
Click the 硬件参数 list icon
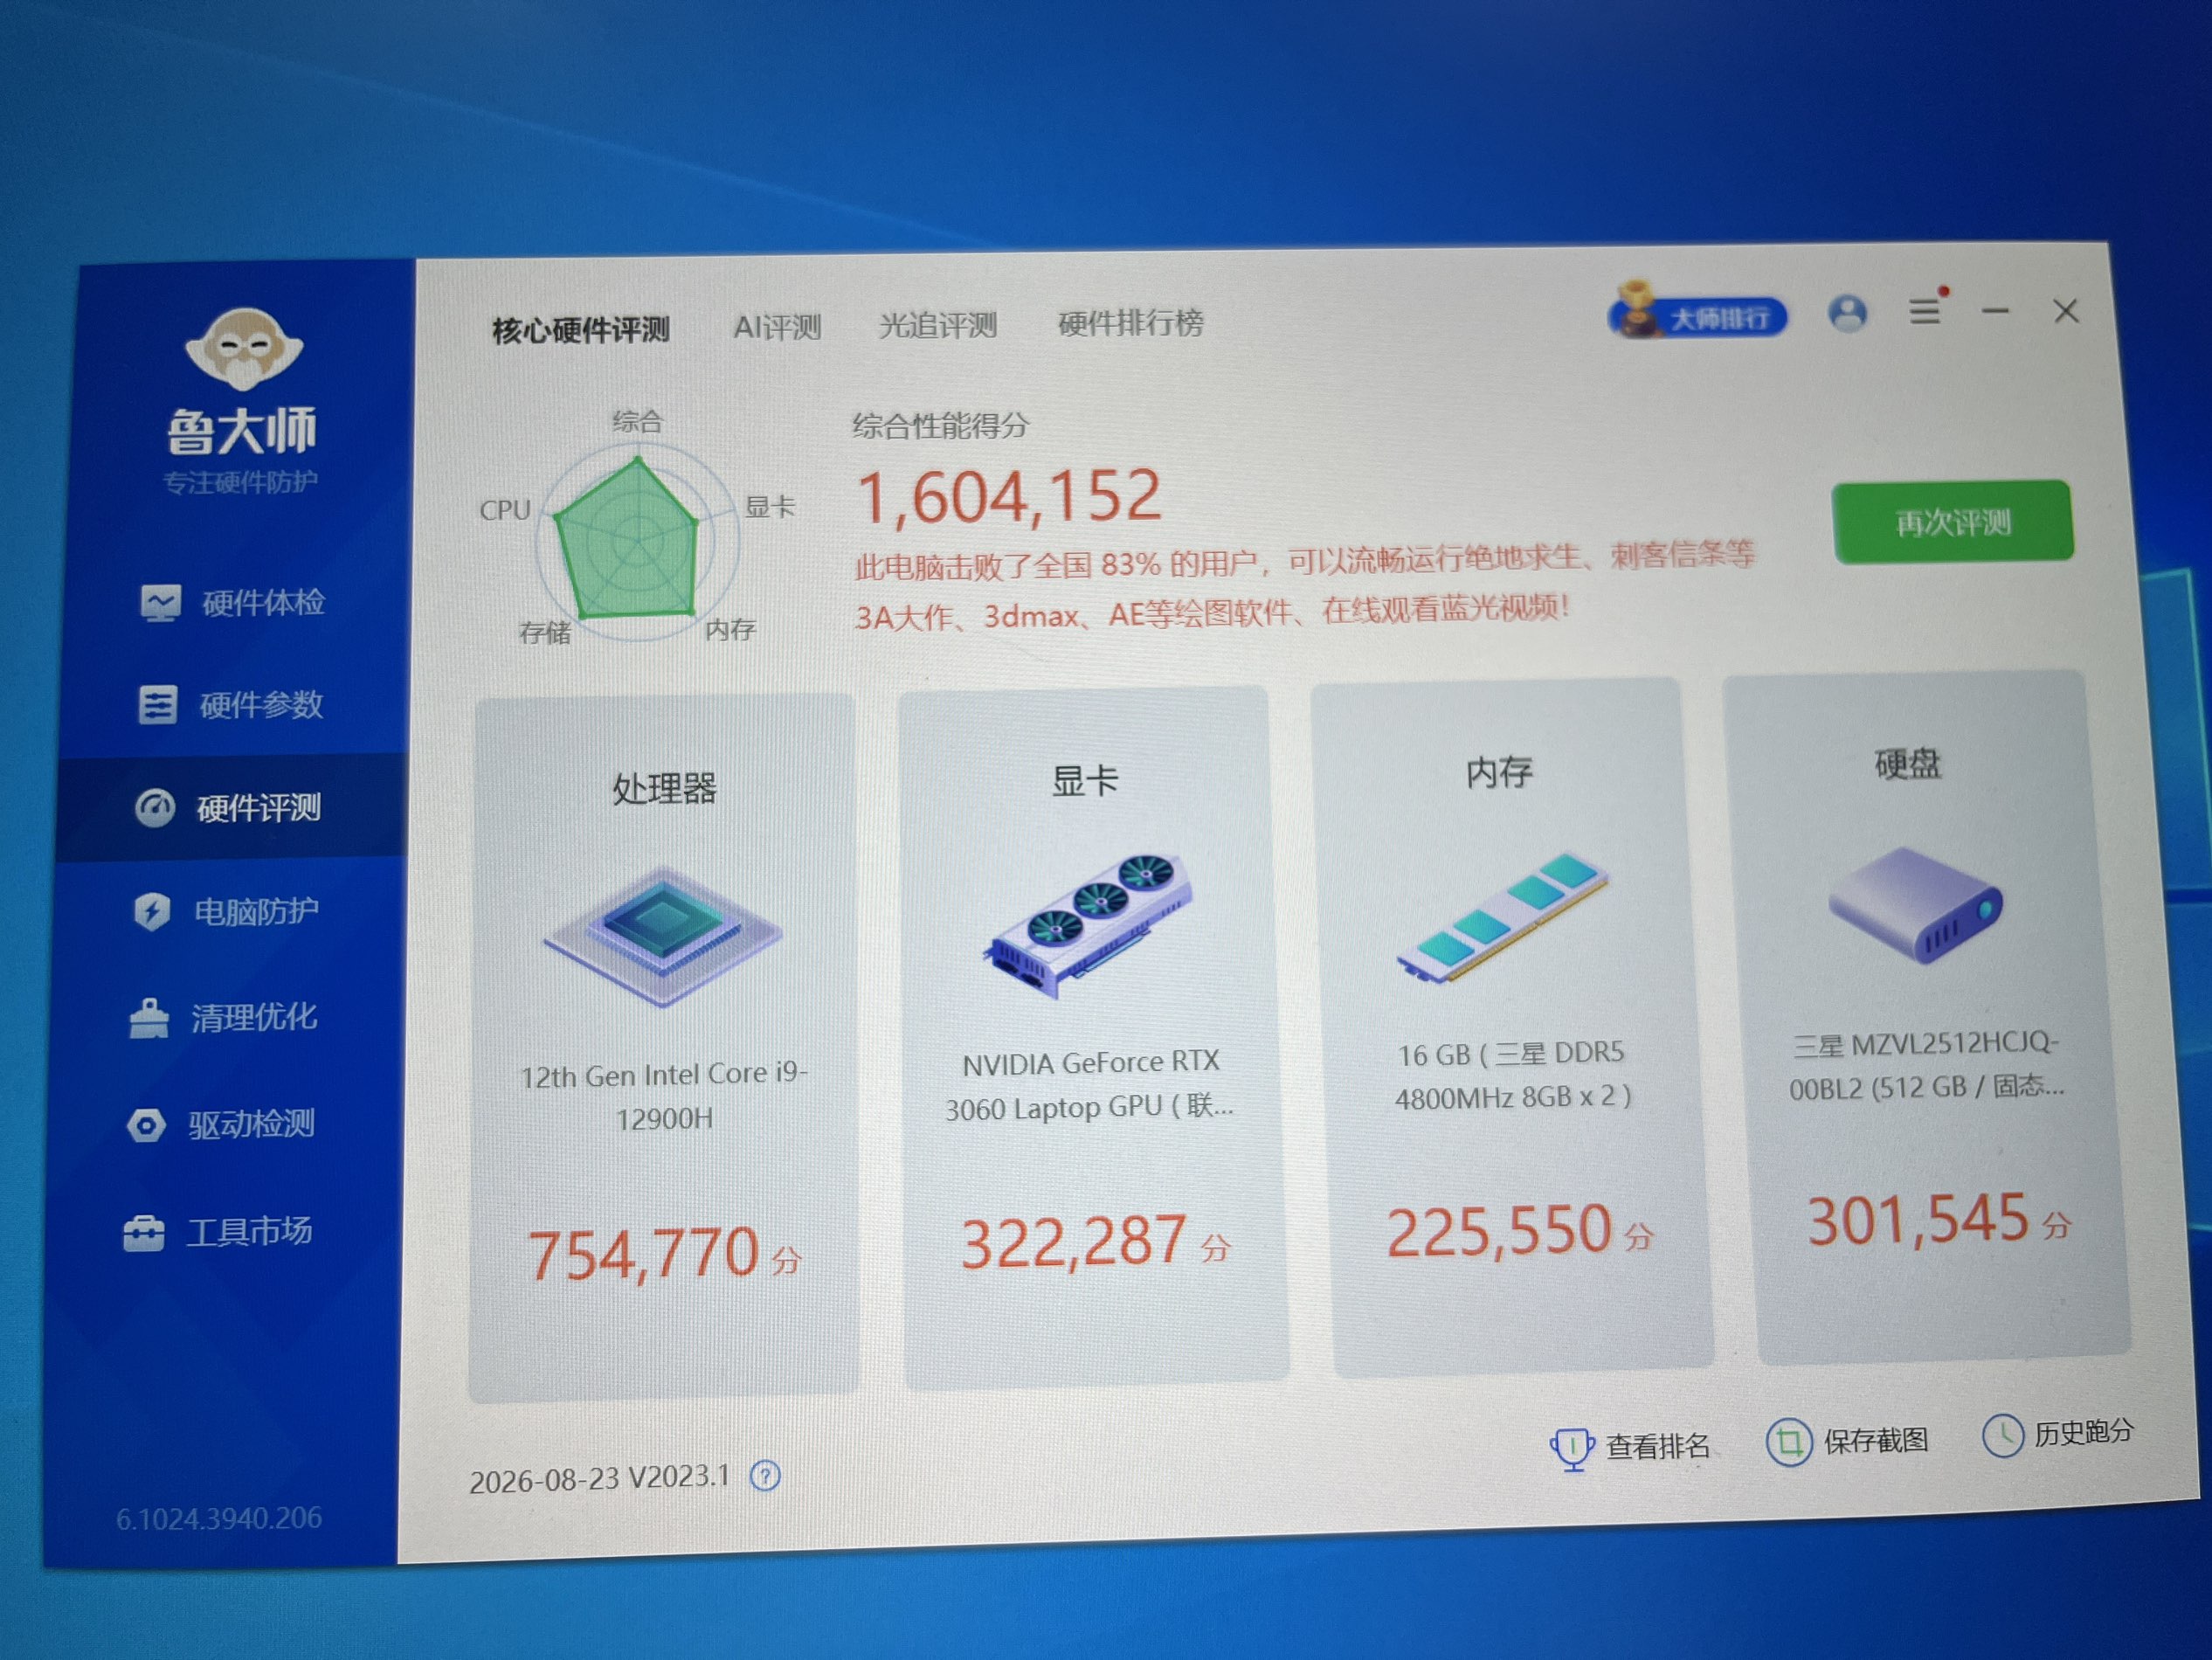click(158, 705)
